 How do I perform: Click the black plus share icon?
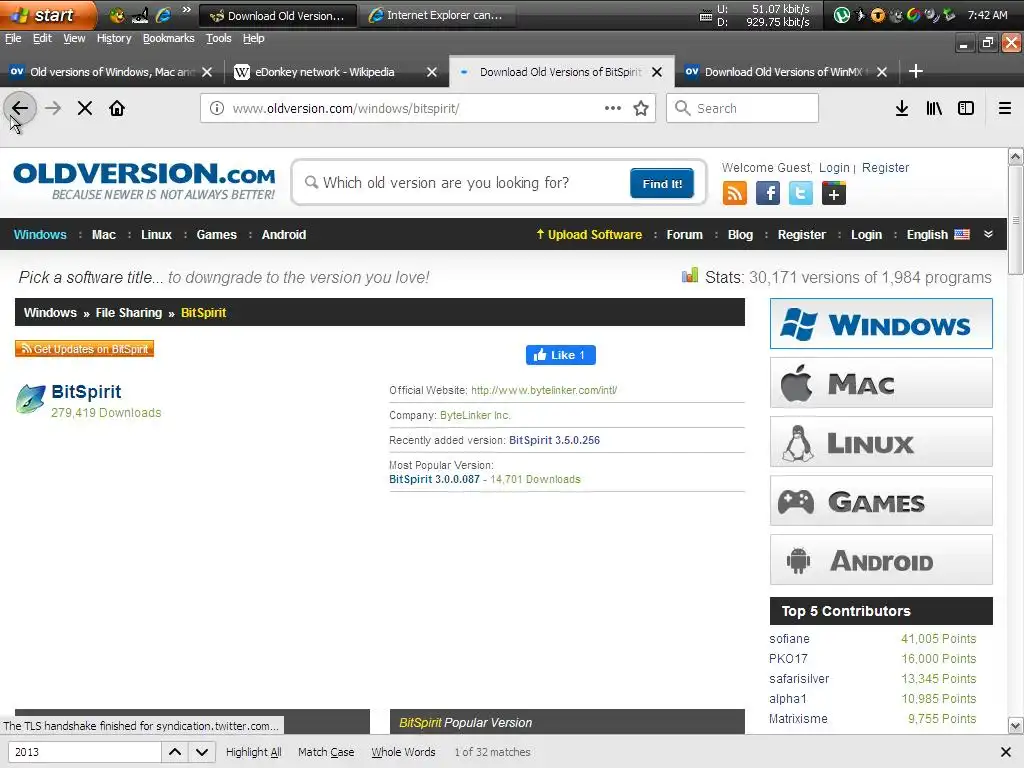833,193
